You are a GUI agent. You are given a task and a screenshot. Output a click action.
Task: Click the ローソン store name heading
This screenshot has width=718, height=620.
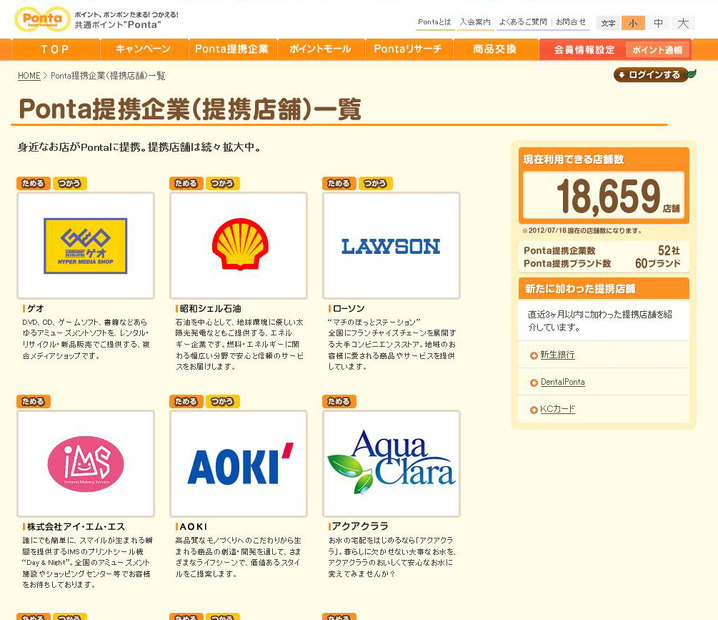tap(348, 309)
